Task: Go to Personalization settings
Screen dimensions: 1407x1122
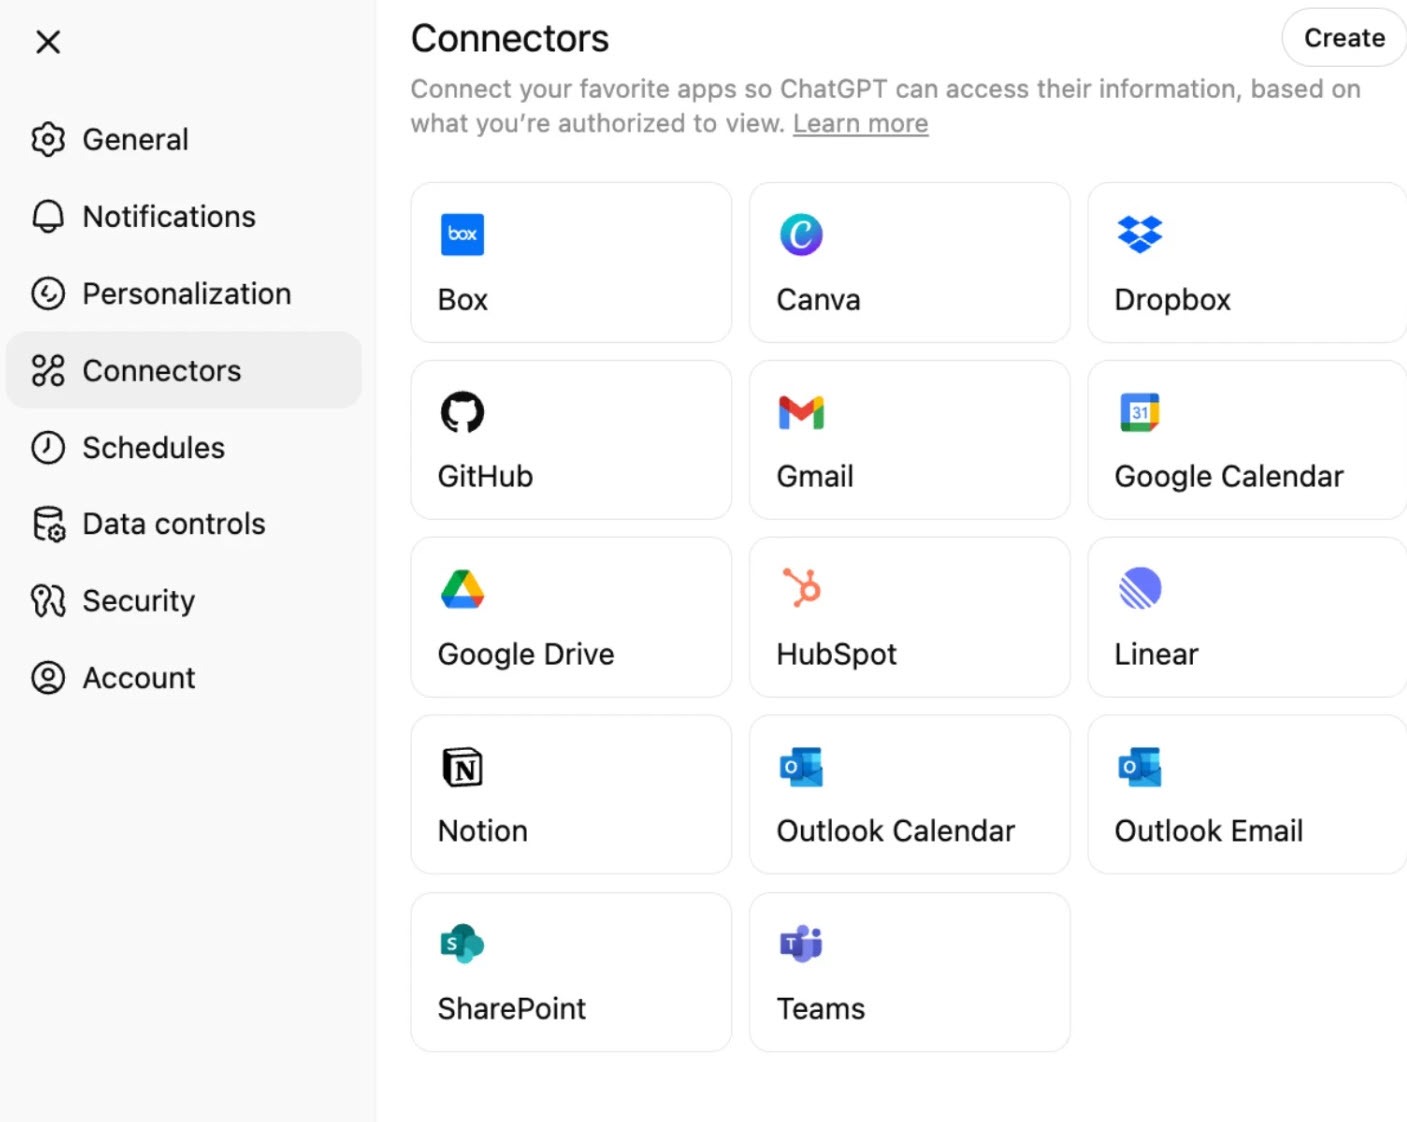Action: (186, 294)
